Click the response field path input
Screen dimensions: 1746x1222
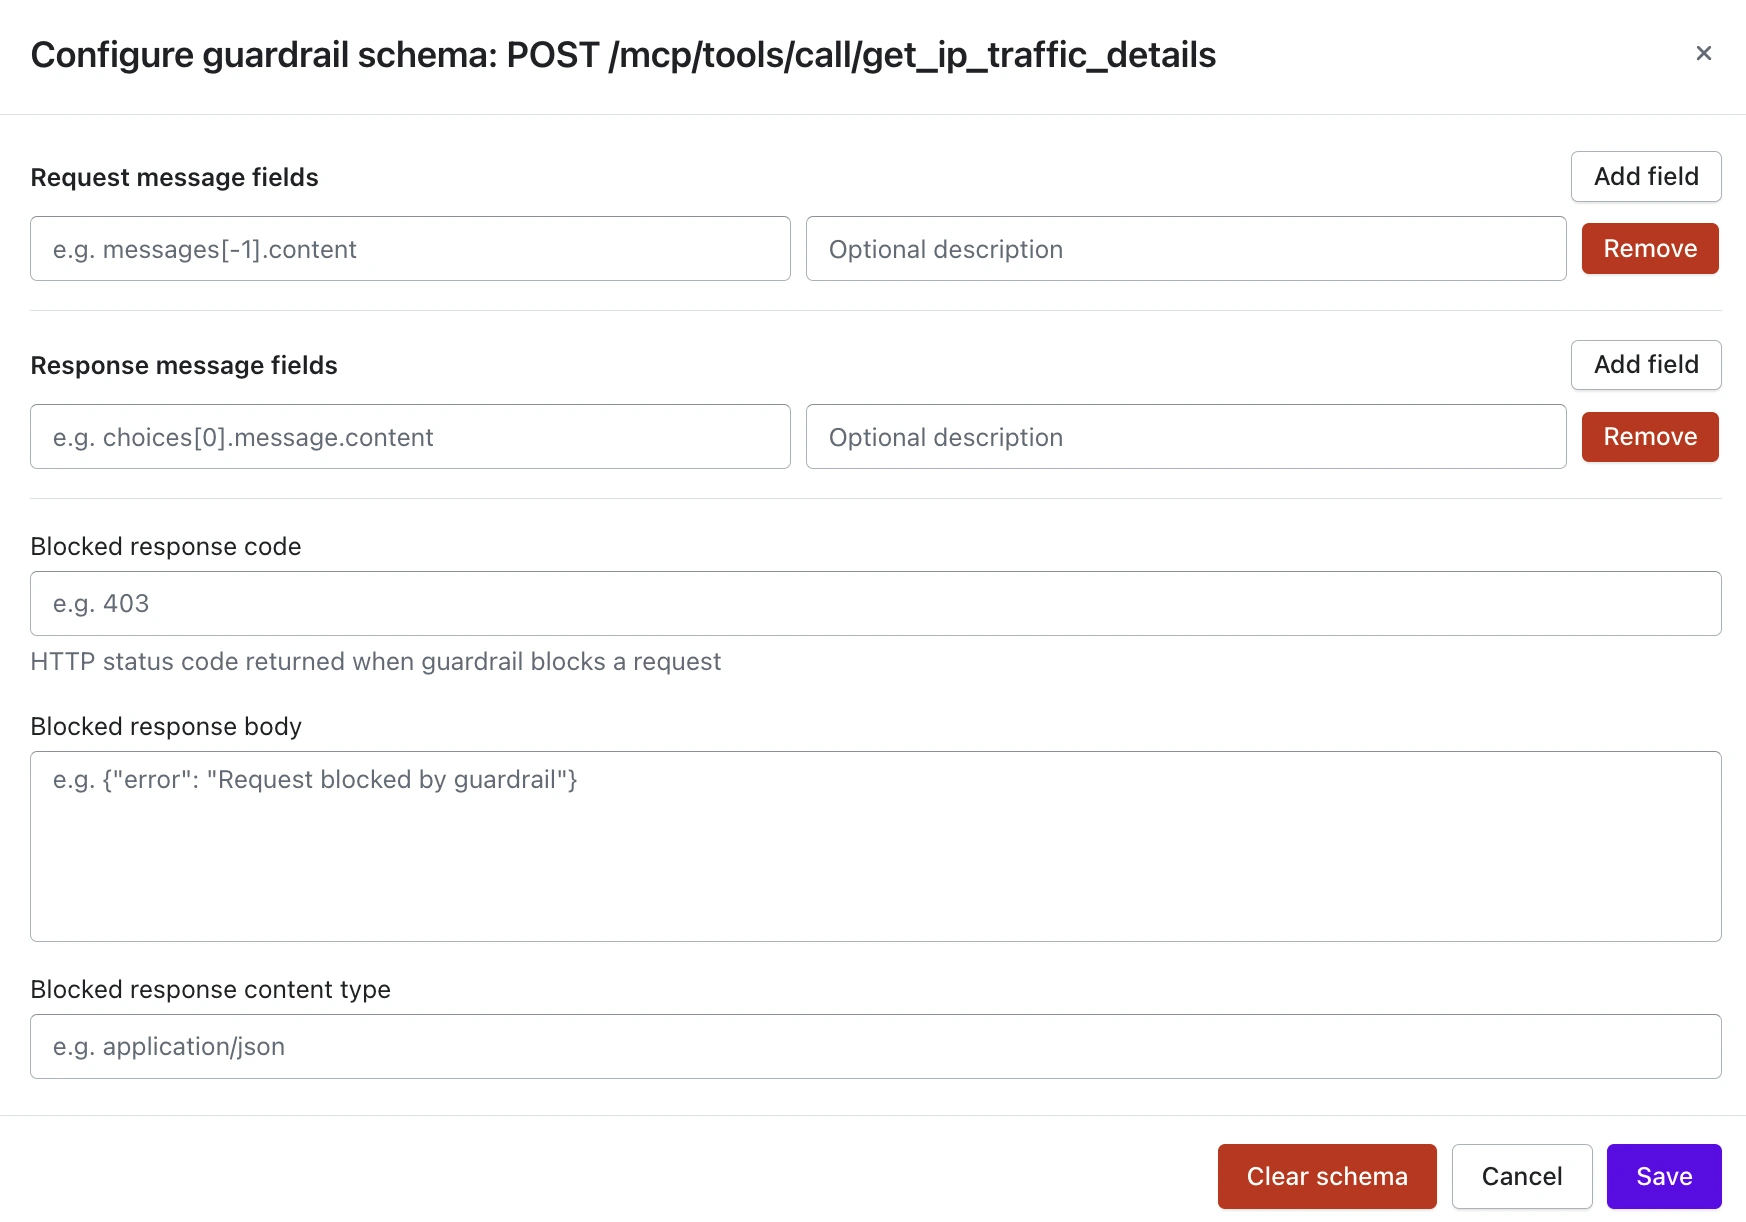coord(410,437)
